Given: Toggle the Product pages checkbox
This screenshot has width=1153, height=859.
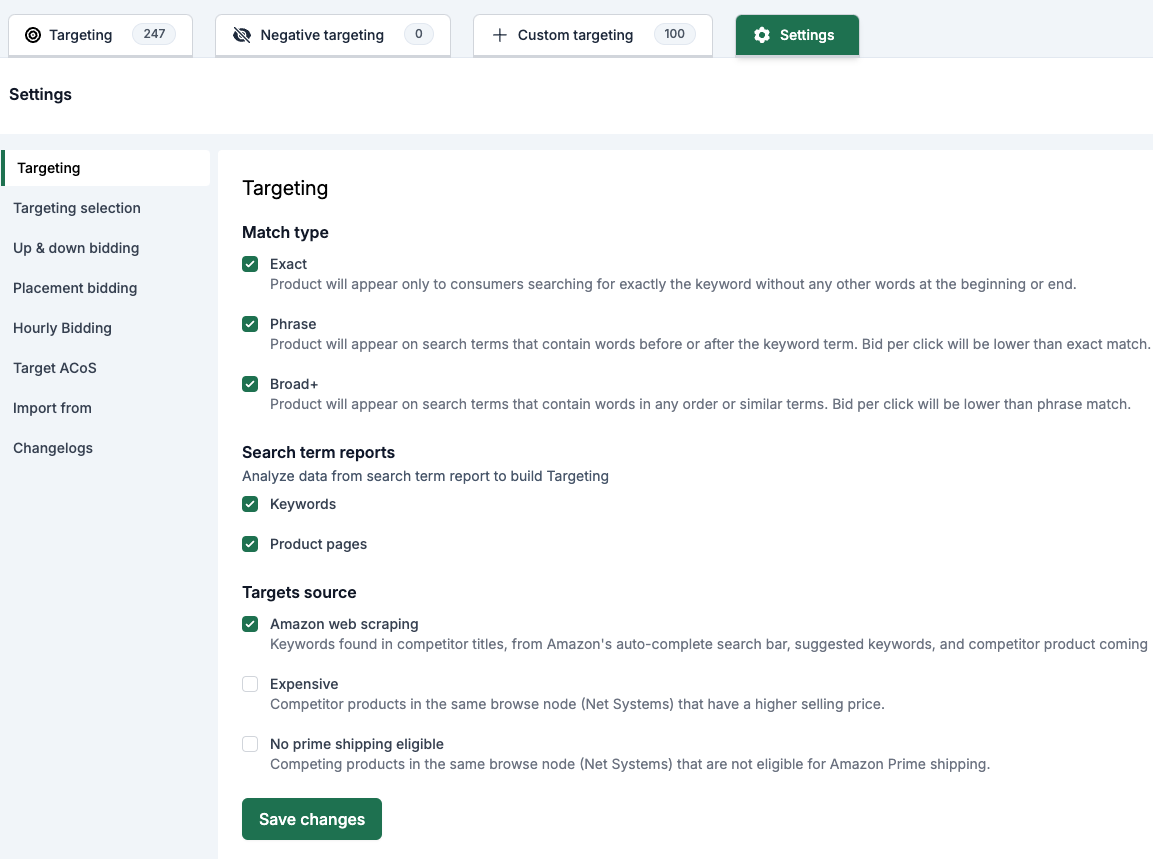Looking at the screenshot, I should pyautogui.click(x=250, y=544).
